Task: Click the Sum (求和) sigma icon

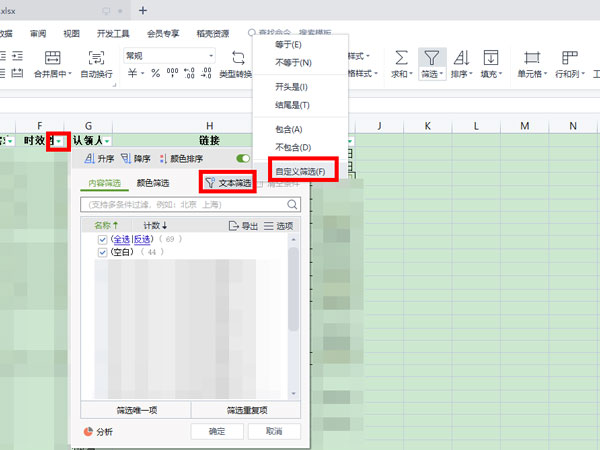Action: (401, 57)
